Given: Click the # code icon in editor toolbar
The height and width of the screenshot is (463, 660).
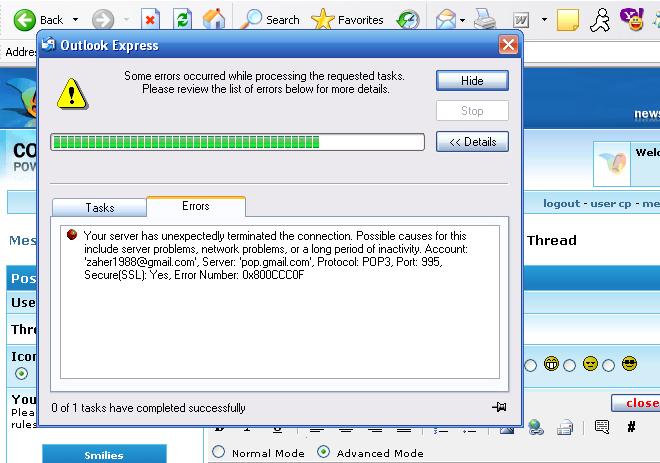Looking at the screenshot, I should 631,427.
